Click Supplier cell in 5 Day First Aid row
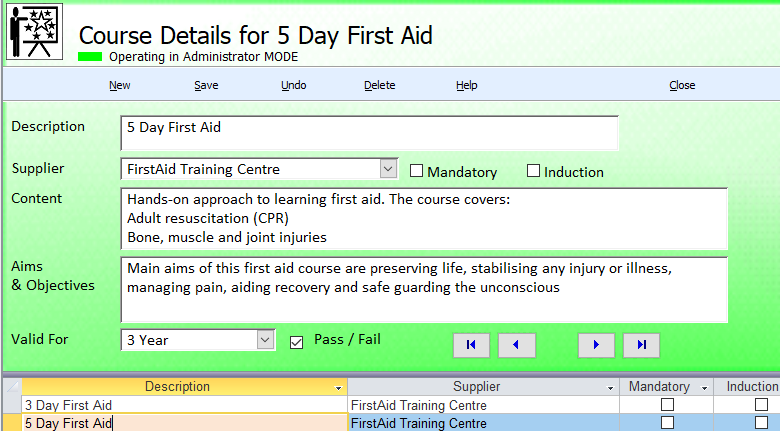780x431 pixels. (x=483, y=423)
